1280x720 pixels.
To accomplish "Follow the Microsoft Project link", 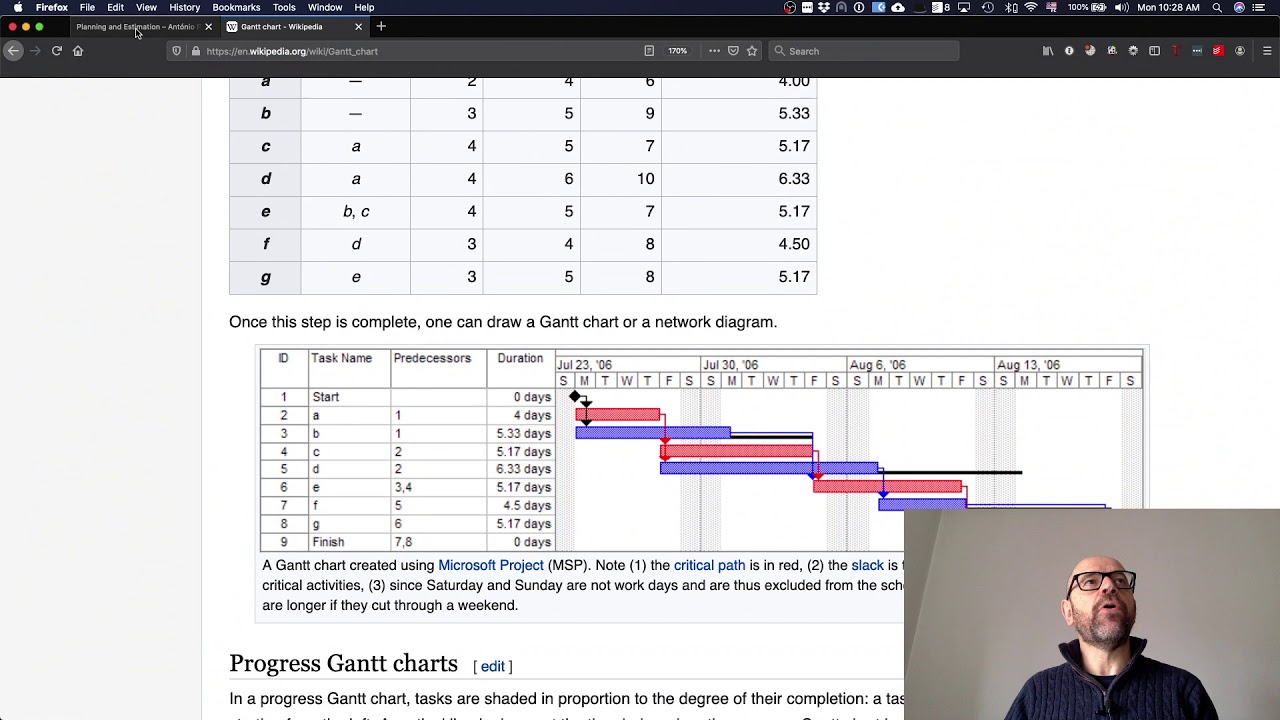I will tap(491, 565).
